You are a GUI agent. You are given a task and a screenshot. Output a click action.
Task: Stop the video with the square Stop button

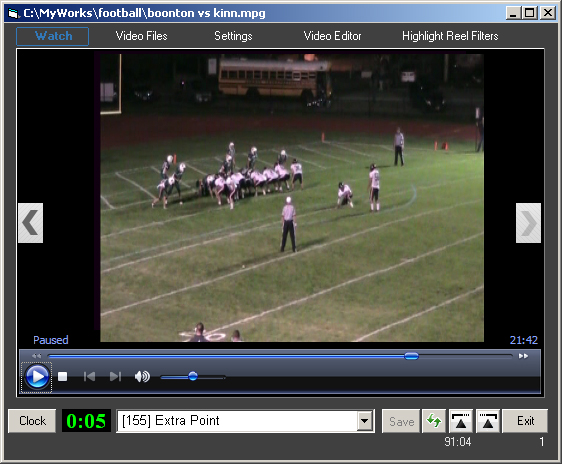click(63, 377)
